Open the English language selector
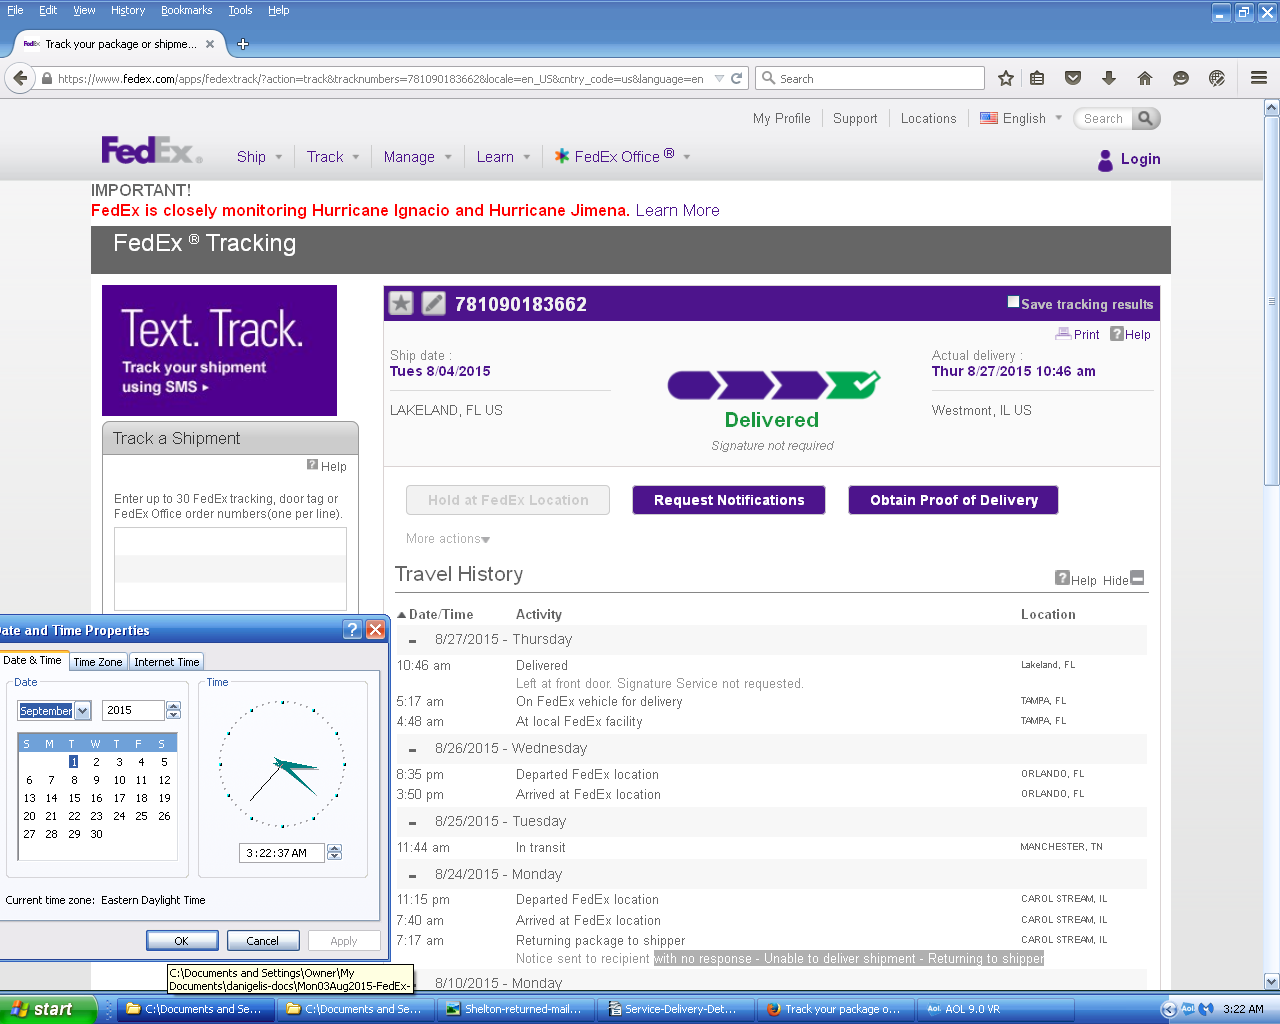 tap(1022, 118)
